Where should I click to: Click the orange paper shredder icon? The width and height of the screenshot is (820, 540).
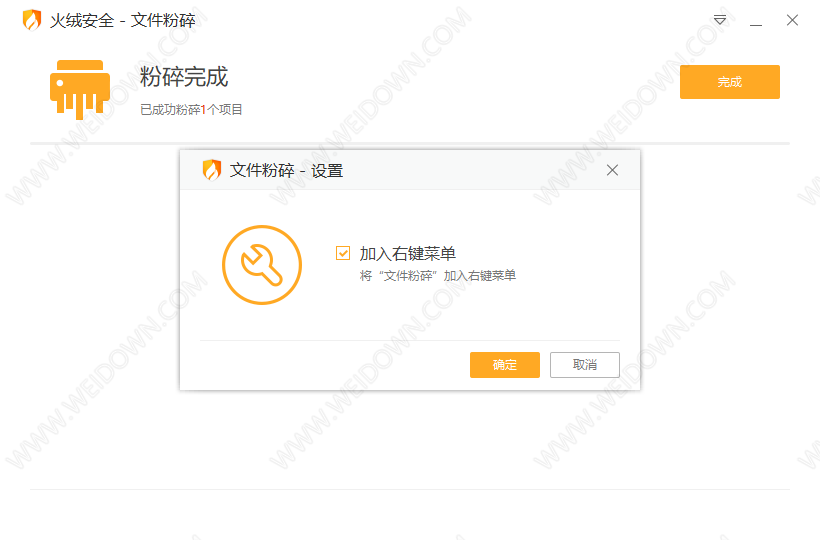click(x=80, y=89)
